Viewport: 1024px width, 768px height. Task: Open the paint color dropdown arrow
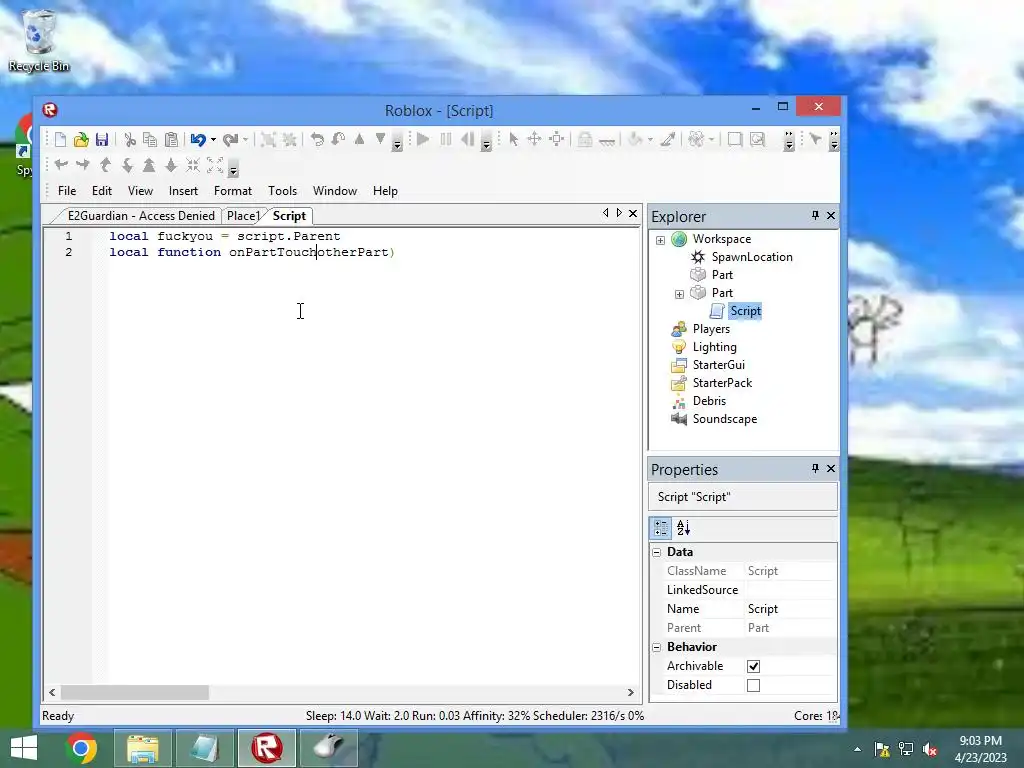coord(650,140)
